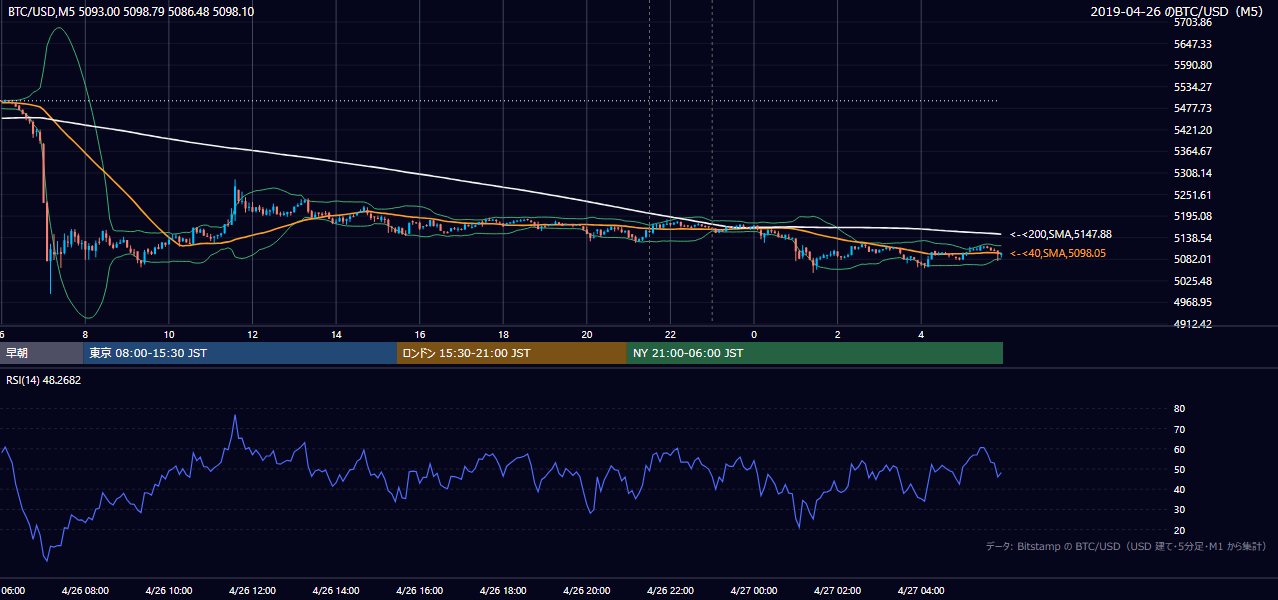This screenshot has width=1278, height=600.
Task: Click price axis value 5195.08
Action: (x=1193, y=216)
